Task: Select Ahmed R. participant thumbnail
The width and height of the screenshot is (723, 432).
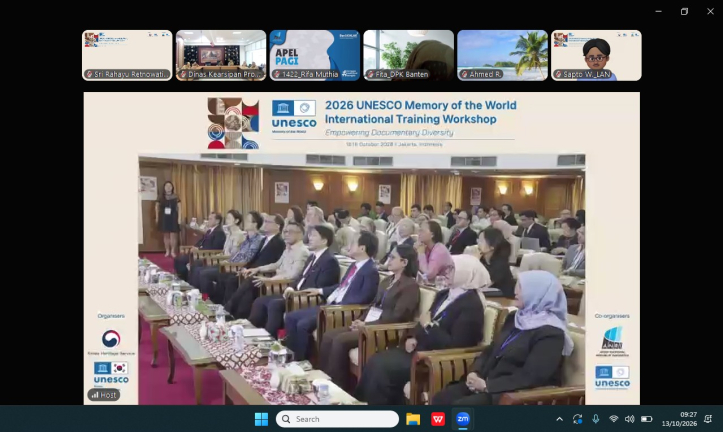Action: point(502,55)
